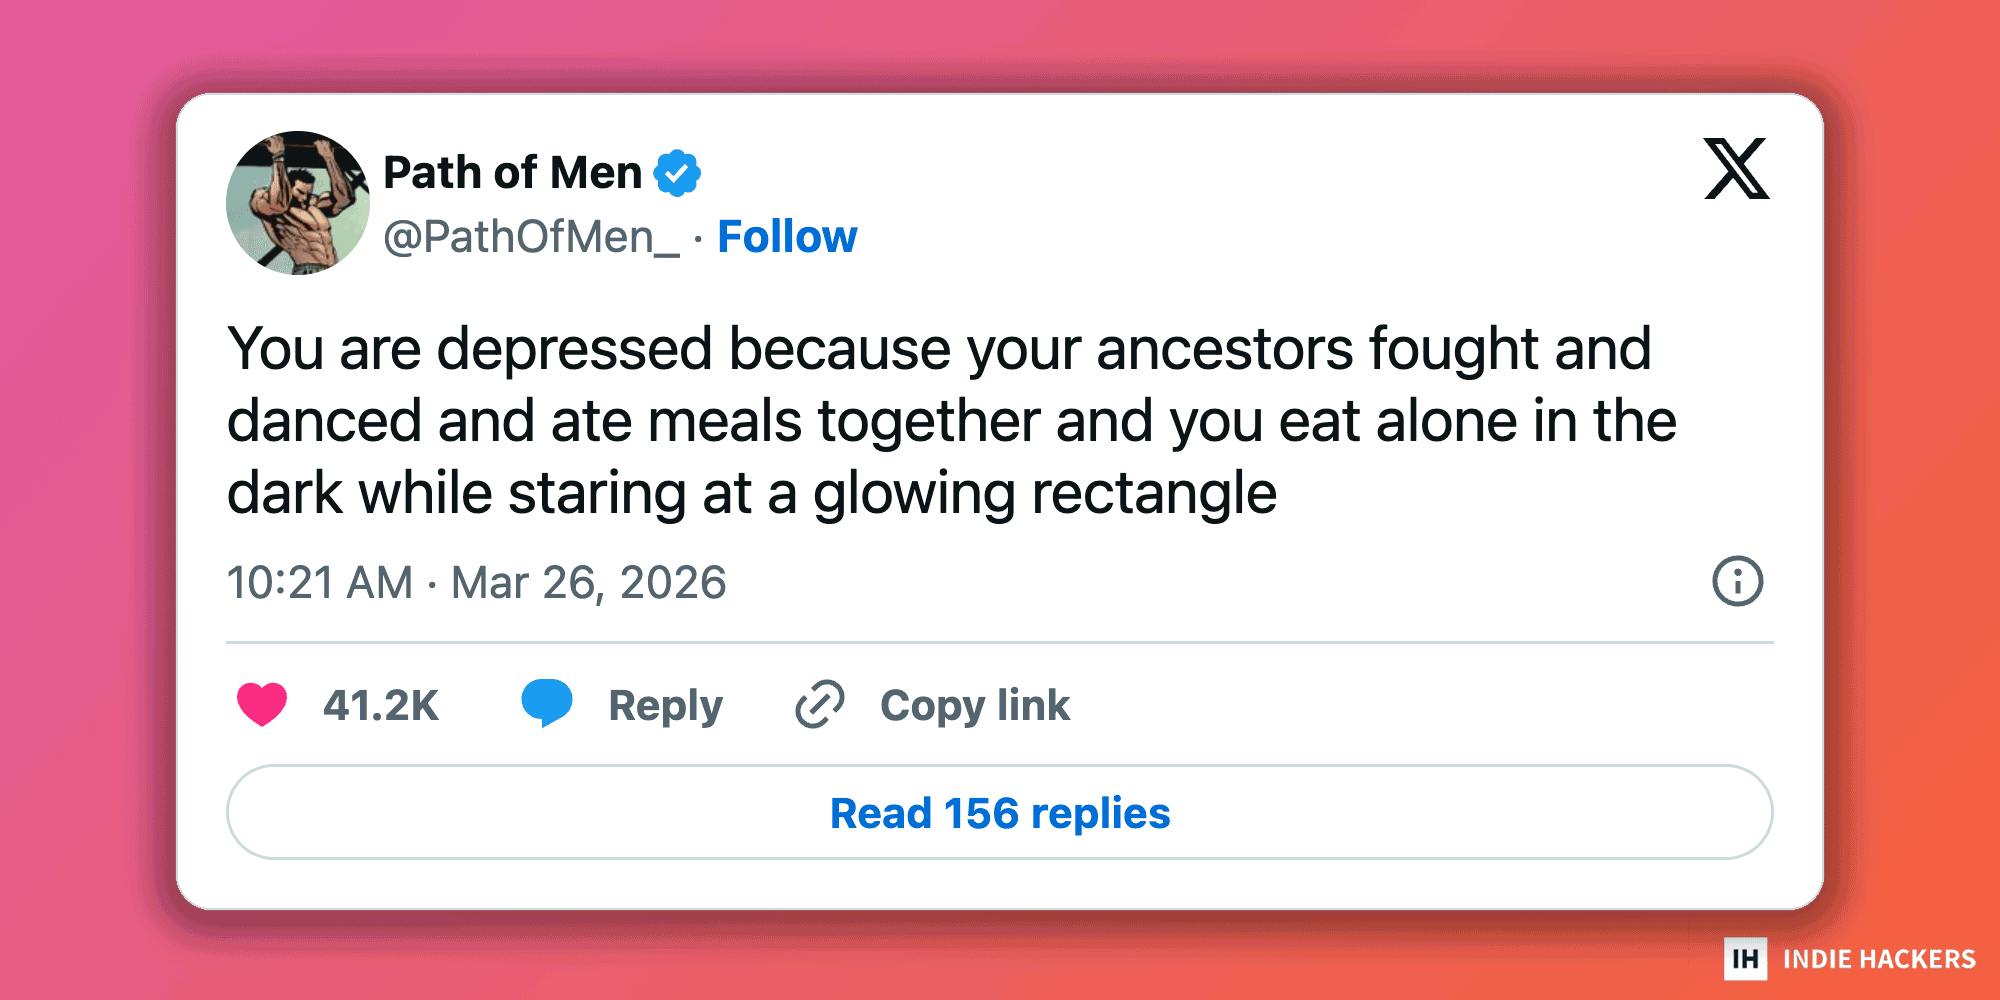Click the X logo on the tweet
Viewport: 2000px width, 1000px height.
(x=1736, y=168)
